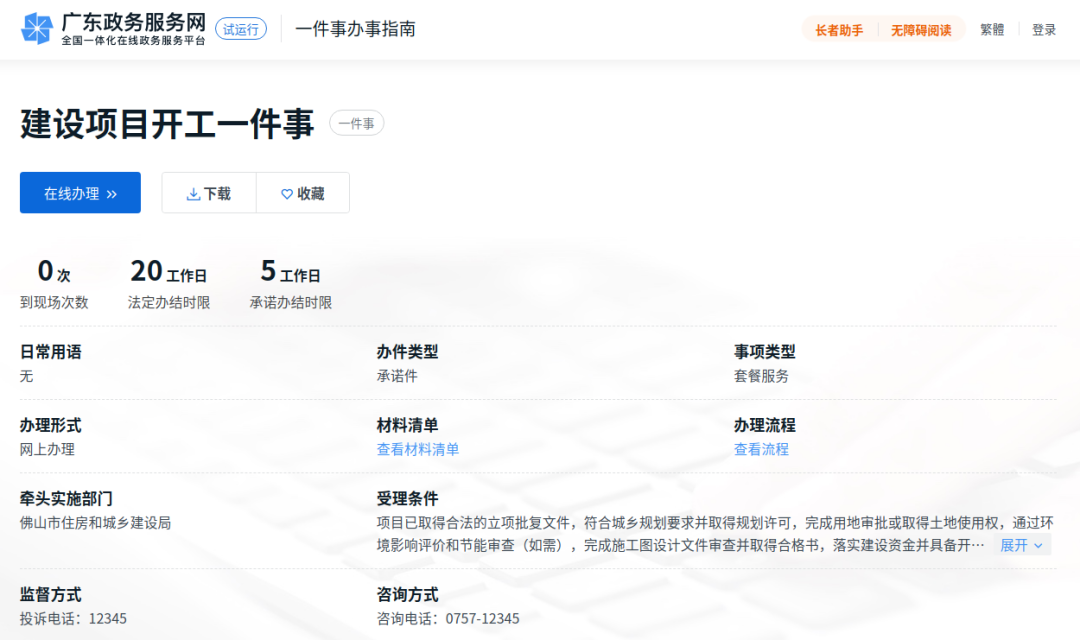
Task: Click the double-chevron on 在线办理
Action: (x=112, y=194)
